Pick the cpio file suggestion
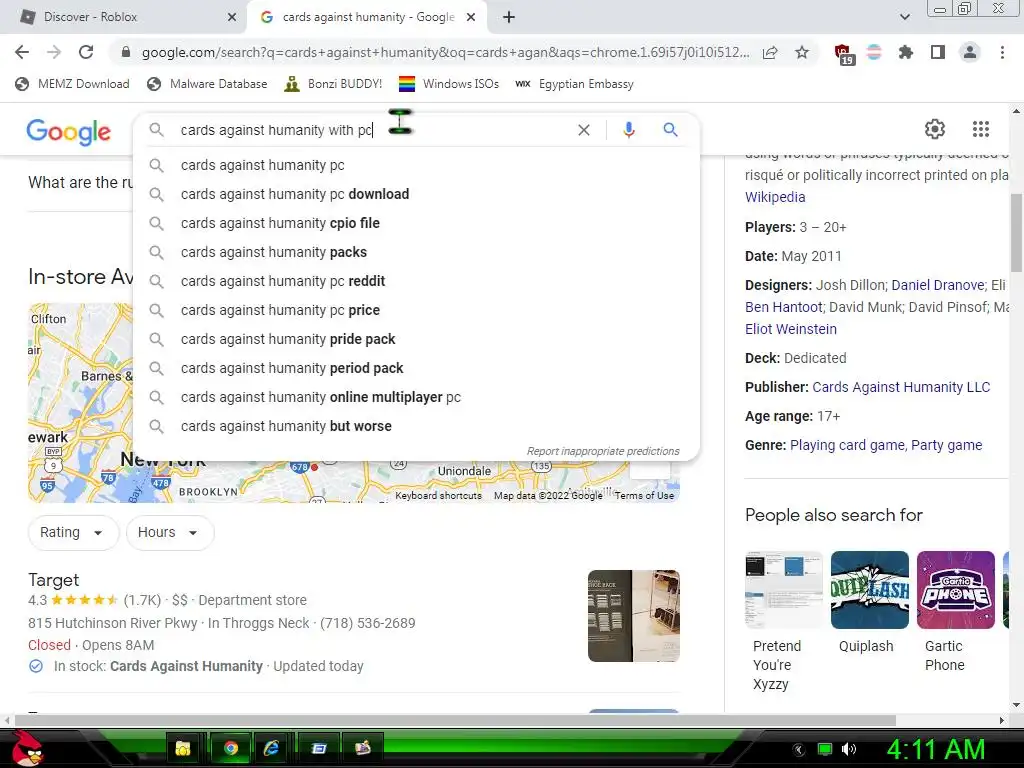The width and height of the screenshot is (1024, 768). click(416, 223)
